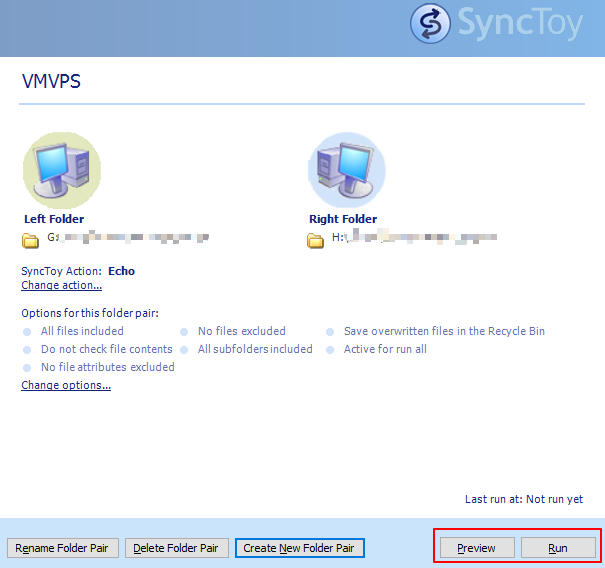Click Active for run all text
605x568 pixels.
[385, 349]
